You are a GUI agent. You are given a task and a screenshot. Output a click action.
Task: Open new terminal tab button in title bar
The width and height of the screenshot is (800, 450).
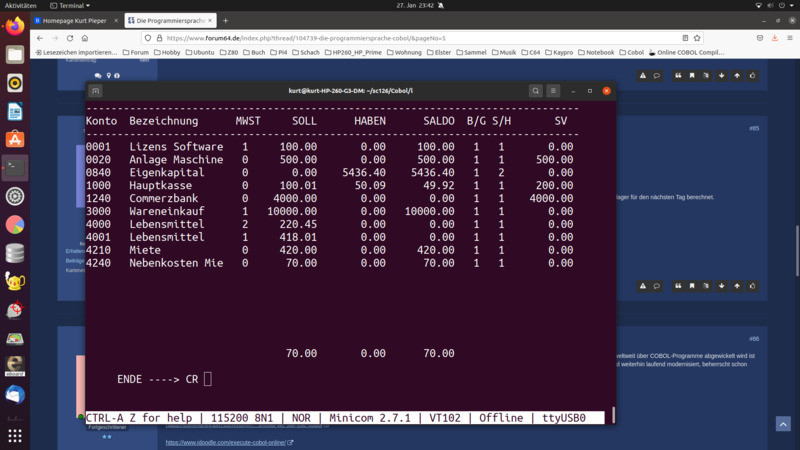pyautogui.click(x=96, y=91)
